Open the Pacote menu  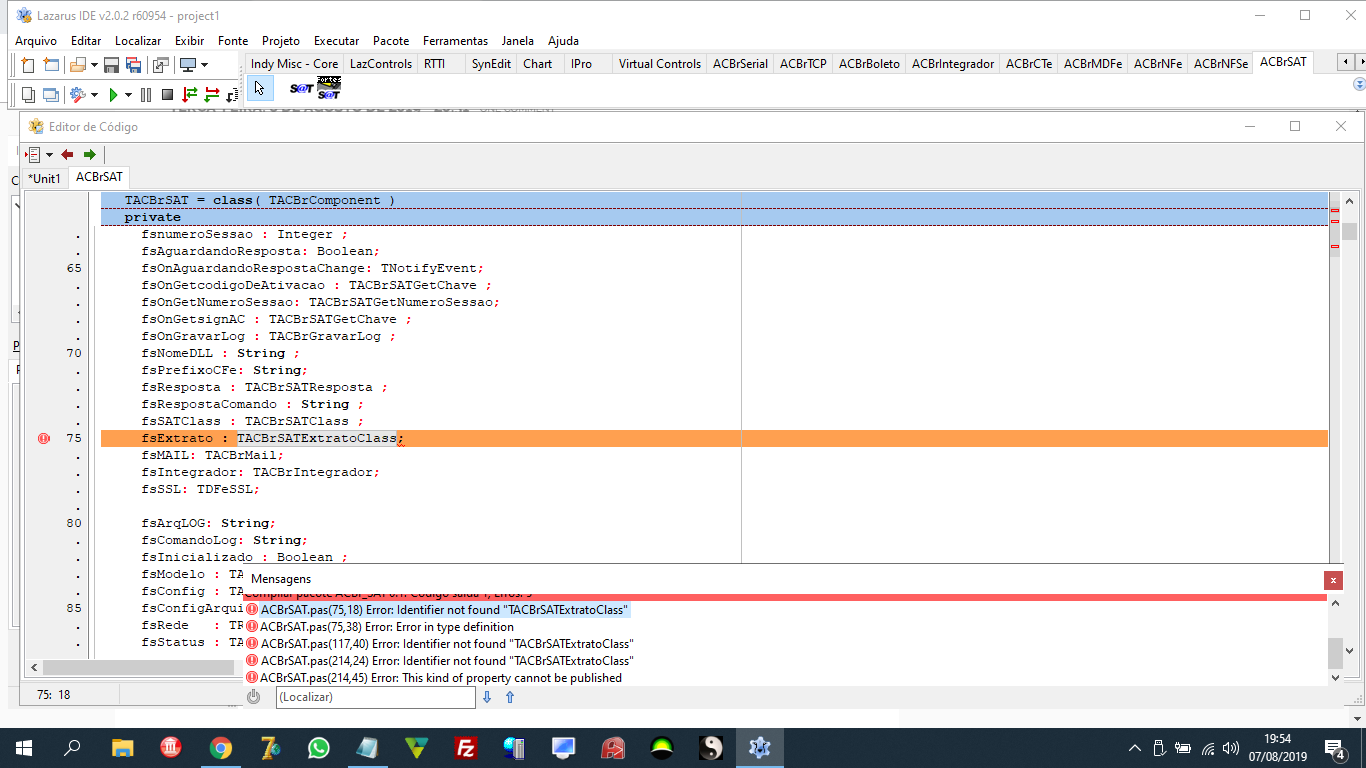[x=391, y=41]
